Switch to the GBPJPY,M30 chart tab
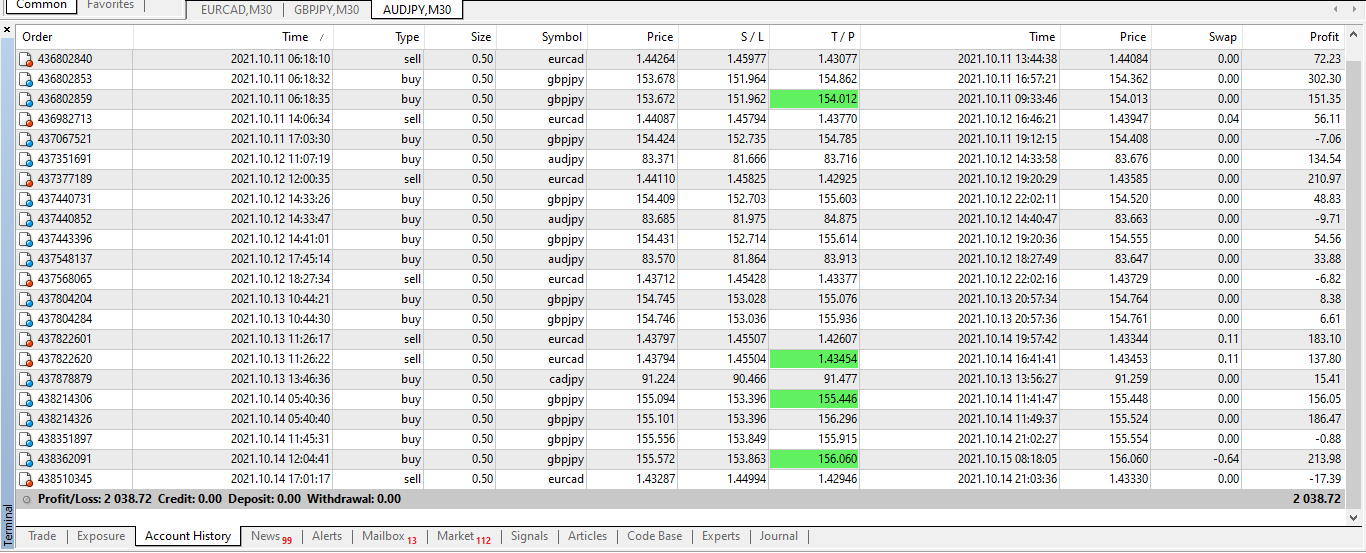1366x553 pixels. [x=327, y=10]
